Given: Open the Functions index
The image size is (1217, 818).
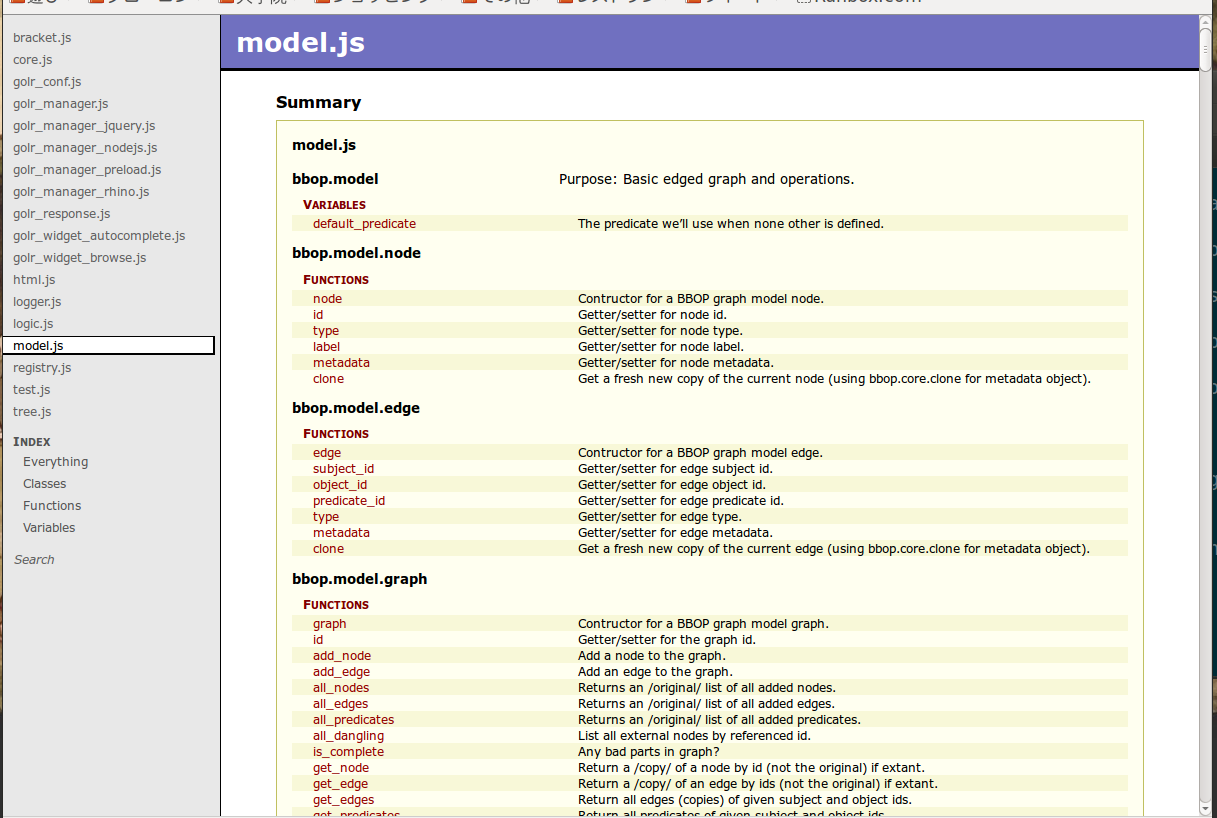Looking at the screenshot, I should (x=52, y=506).
